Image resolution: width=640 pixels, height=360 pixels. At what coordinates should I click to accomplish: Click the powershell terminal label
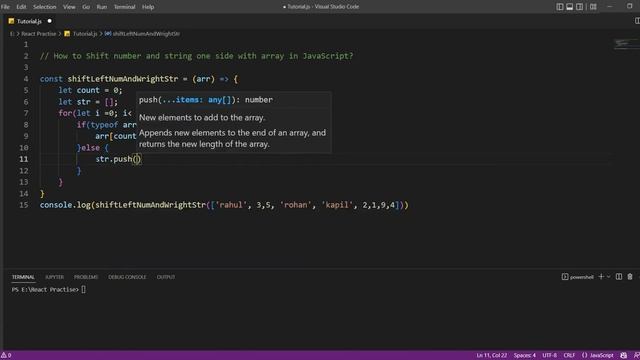click(582, 277)
